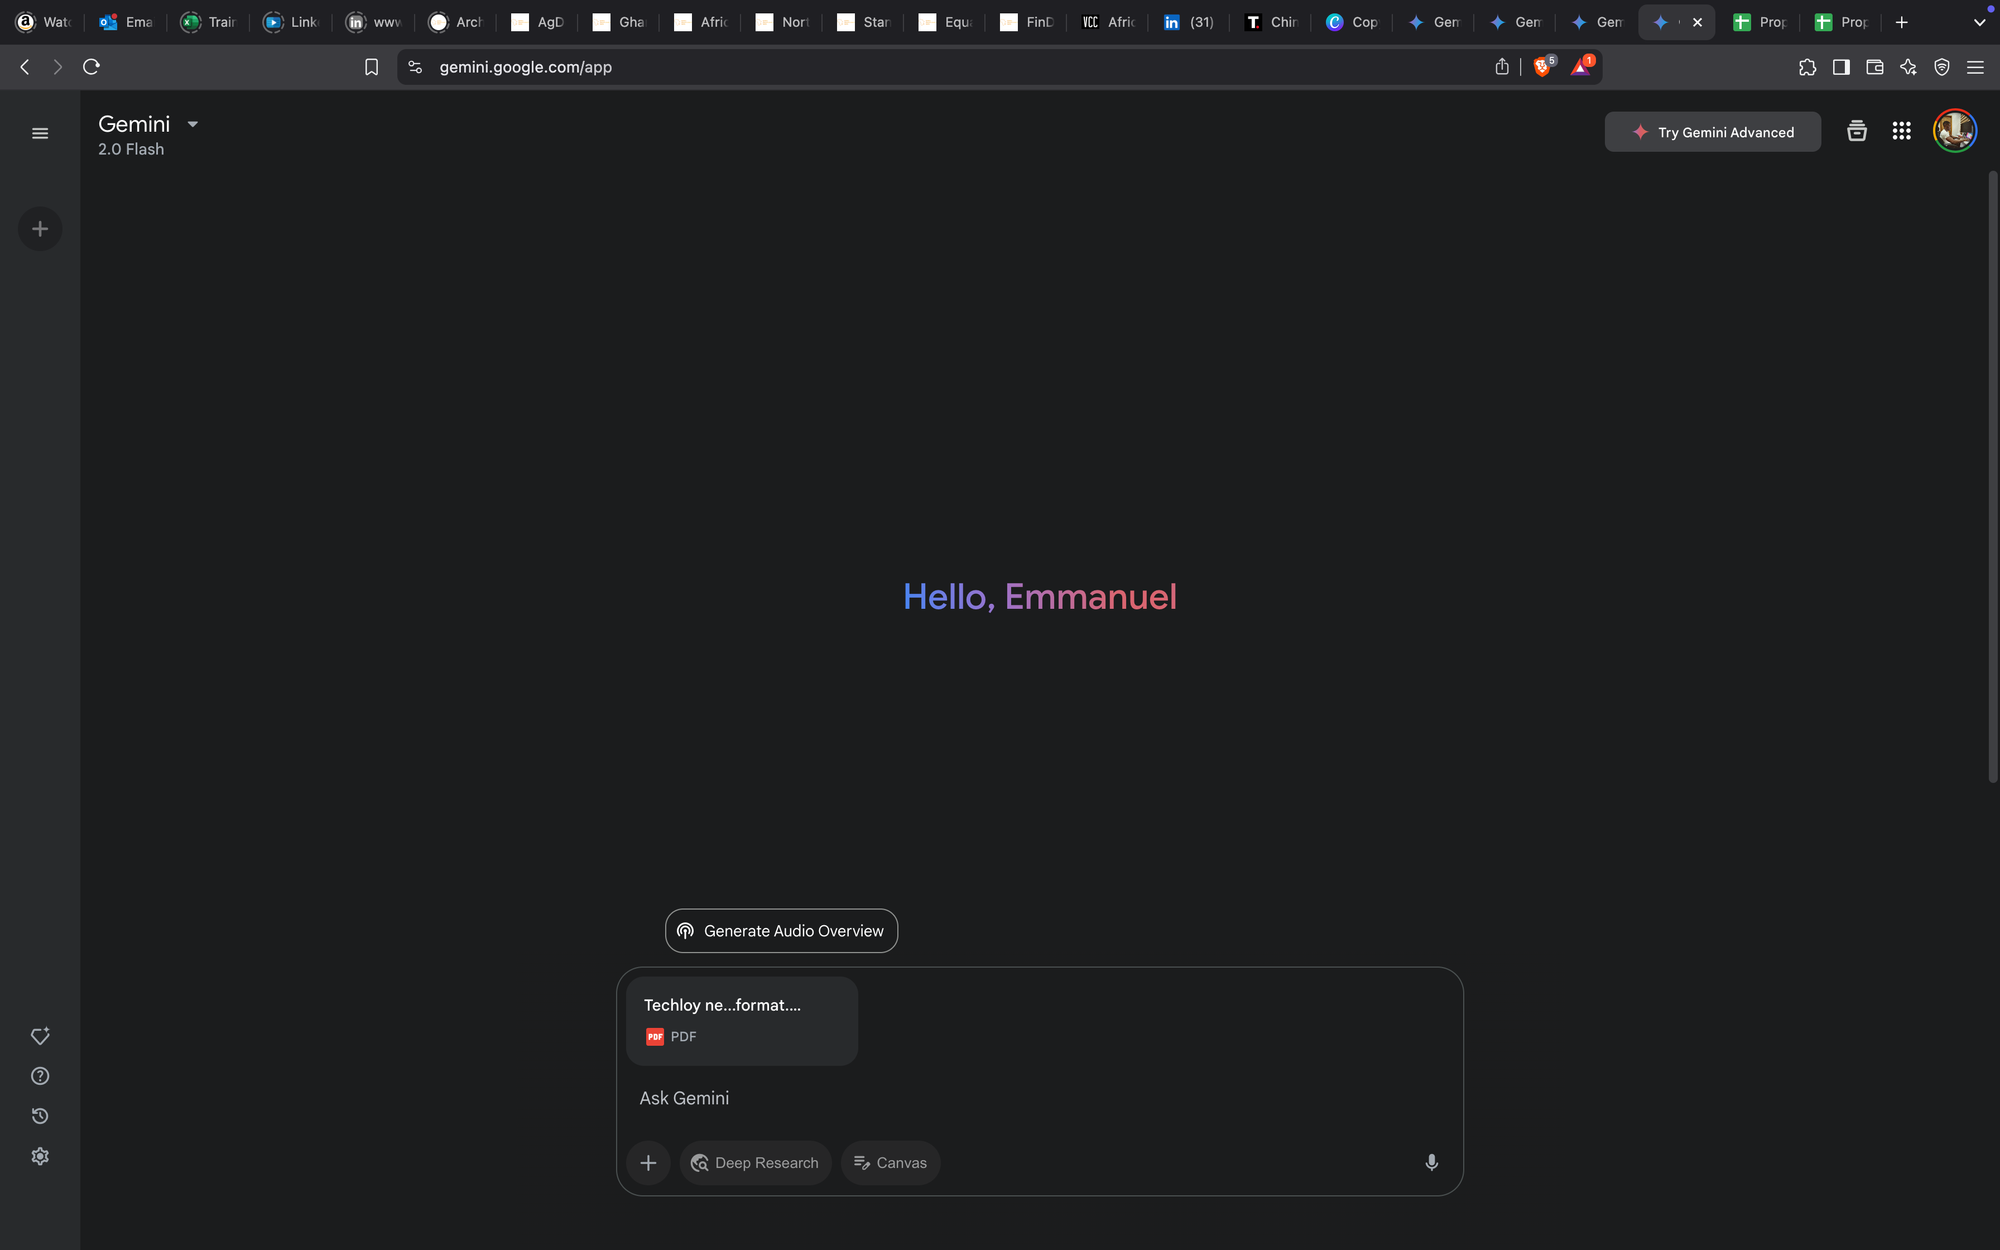The height and width of the screenshot is (1250, 2000).
Task: Open Activity history clock icon
Action: (40, 1116)
